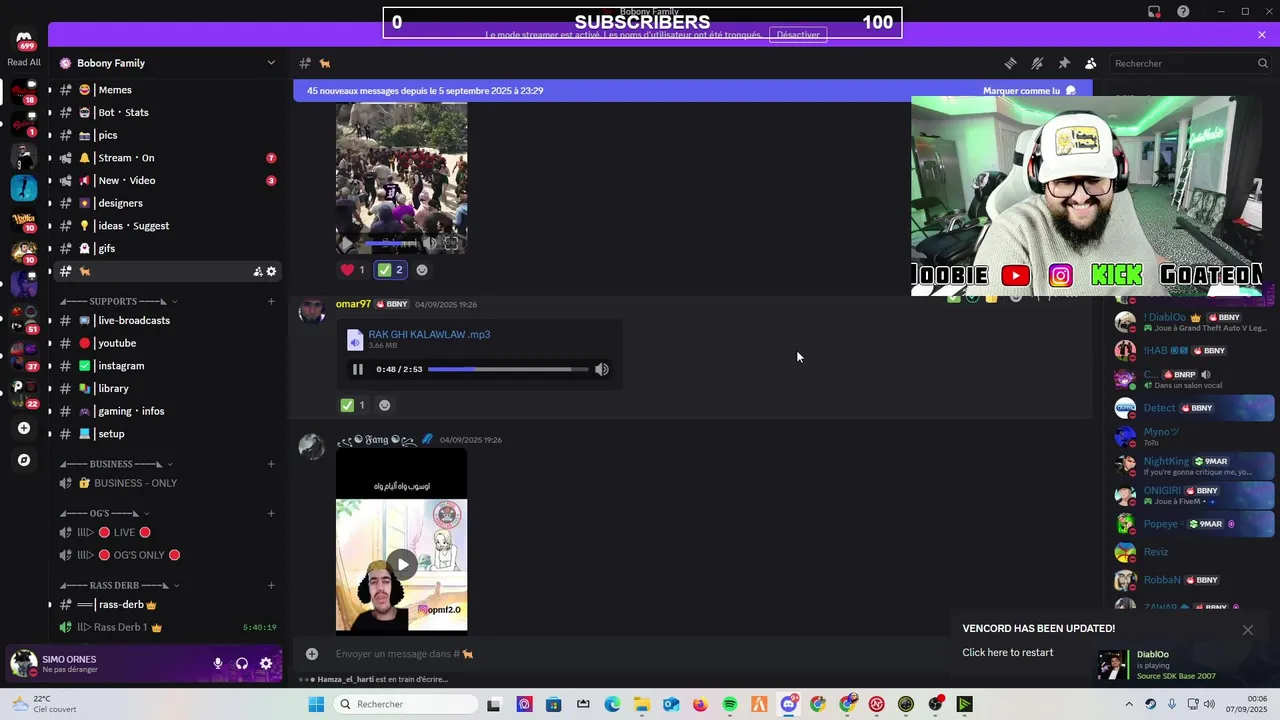This screenshot has width=1280, height=720.
Task: Click the Discord home icon with 699 badge
Action: coord(24,40)
